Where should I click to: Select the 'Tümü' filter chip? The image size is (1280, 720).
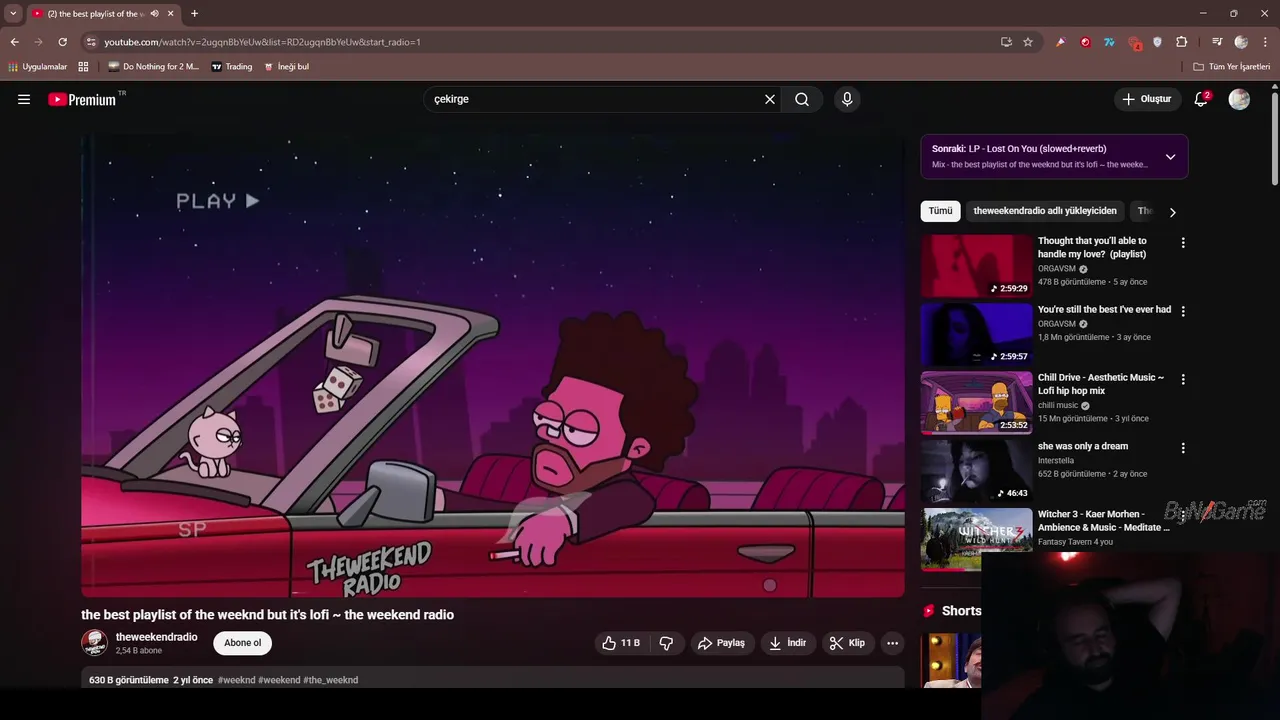coord(940,211)
